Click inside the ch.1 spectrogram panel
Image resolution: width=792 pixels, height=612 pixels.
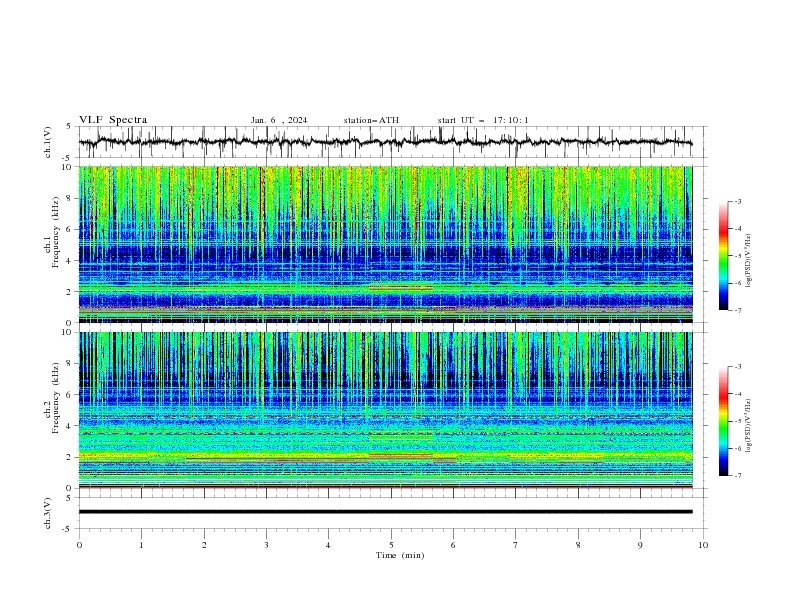[385, 244]
